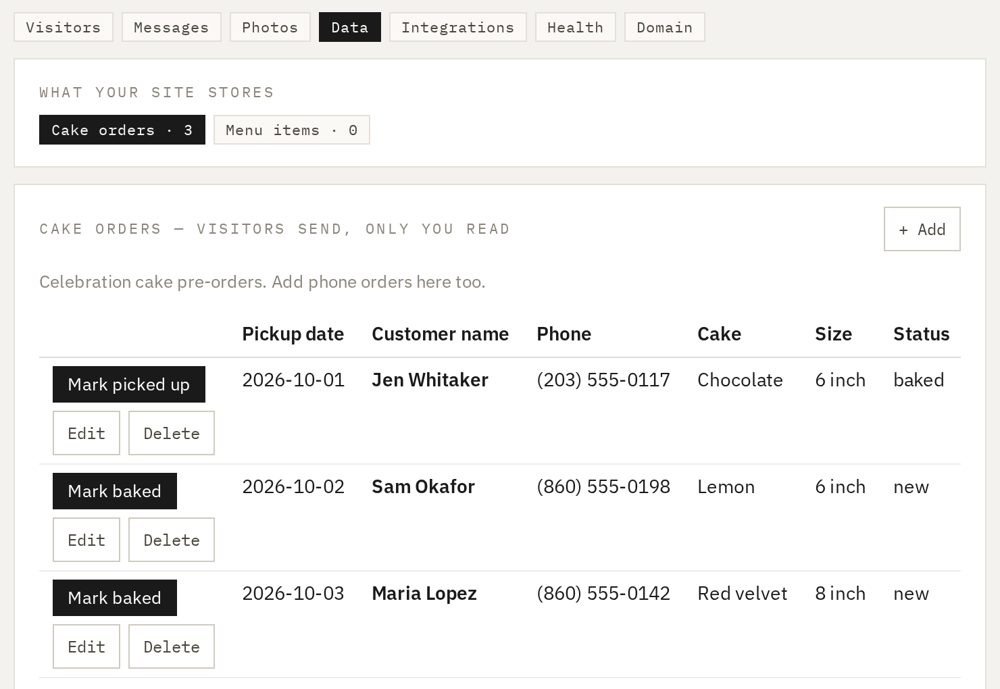Screen dimensions: 1000x689
Task: Click Sam Okafor's 6 inch size cell
Action: (x=840, y=487)
